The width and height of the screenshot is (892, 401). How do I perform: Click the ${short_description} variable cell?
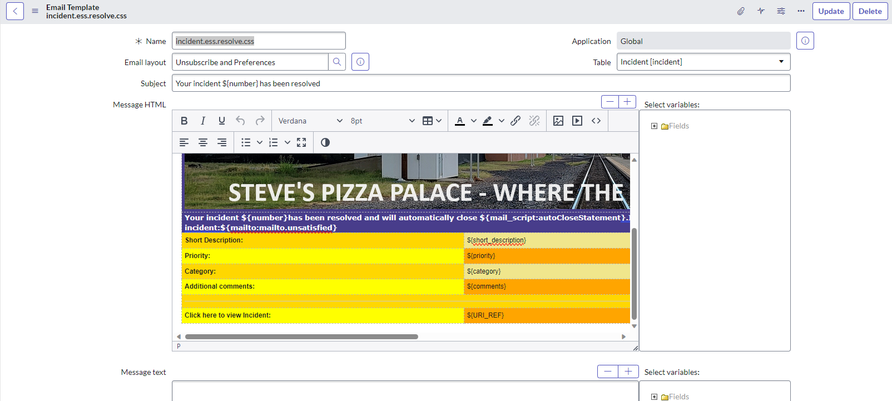(547, 241)
